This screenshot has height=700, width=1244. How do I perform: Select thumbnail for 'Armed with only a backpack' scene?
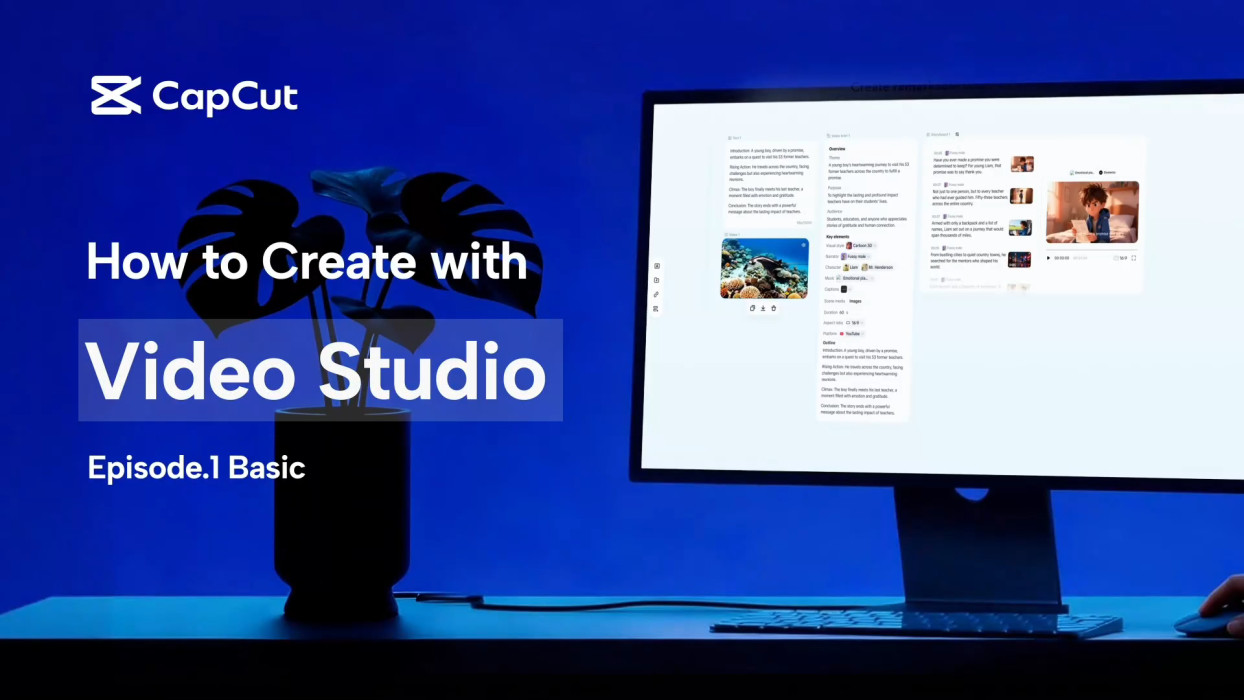[x=1020, y=228]
